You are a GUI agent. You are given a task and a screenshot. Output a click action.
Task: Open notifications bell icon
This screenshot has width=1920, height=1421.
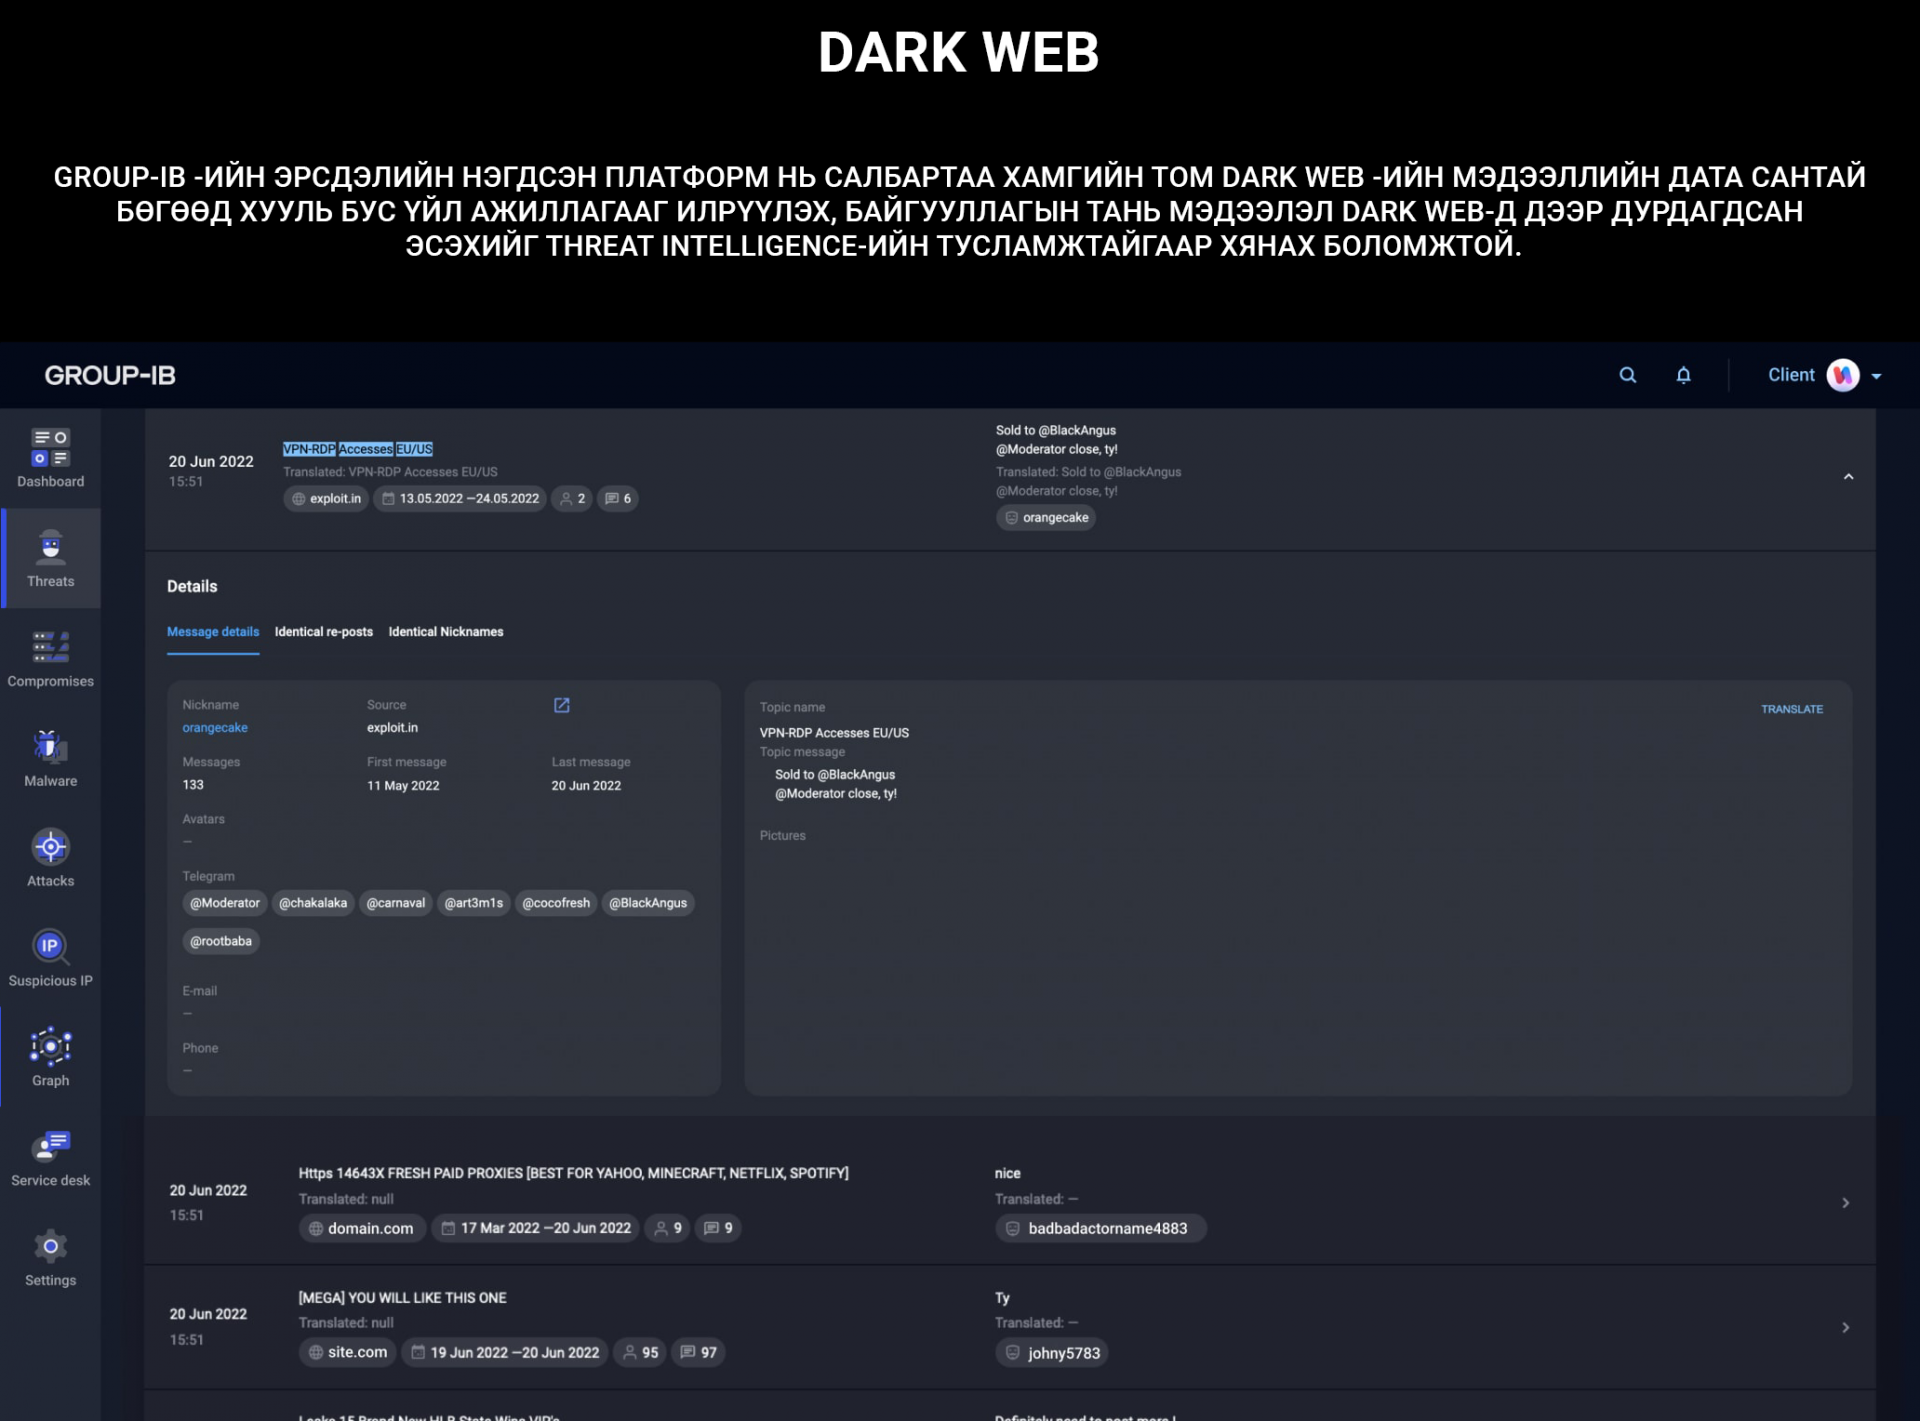[x=1684, y=375]
